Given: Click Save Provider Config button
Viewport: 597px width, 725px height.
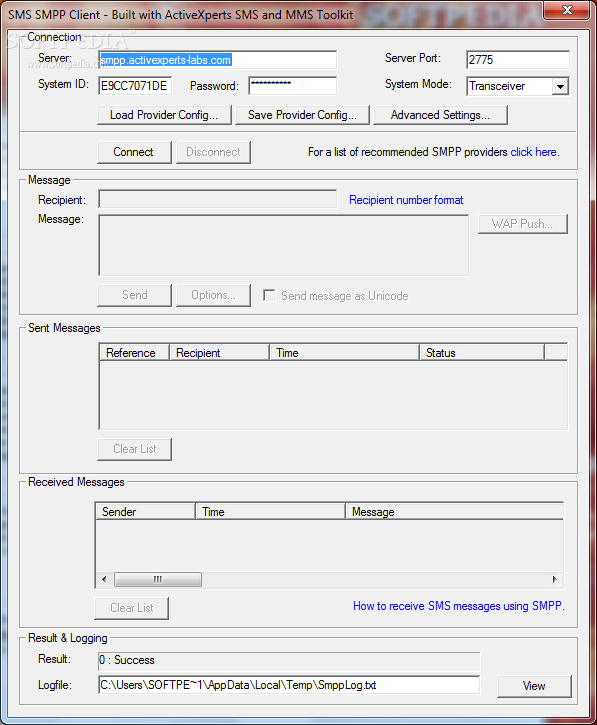Looking at the screenshot, I should tap(302, 115).
